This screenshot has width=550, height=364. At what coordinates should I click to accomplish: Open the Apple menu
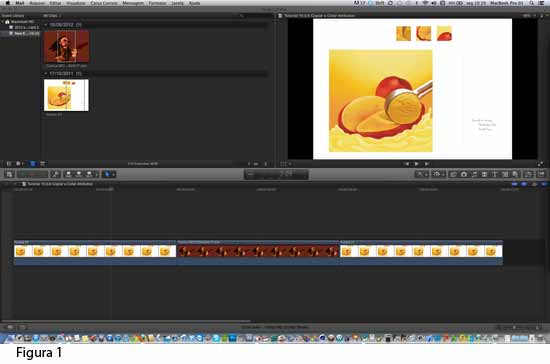click(x=7, y=3)
